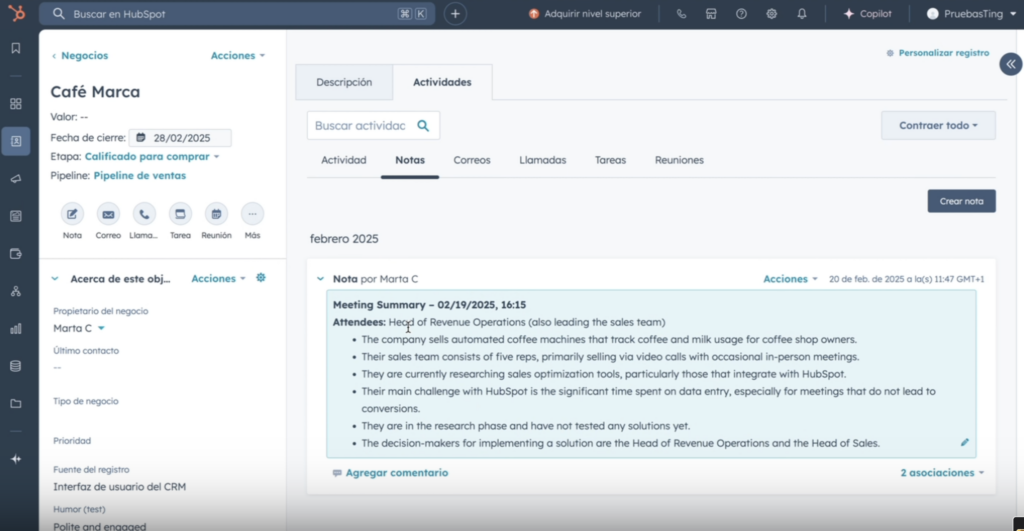Open the phone calling icon in the top bar

pyautogui.click(x=681, y=14)
